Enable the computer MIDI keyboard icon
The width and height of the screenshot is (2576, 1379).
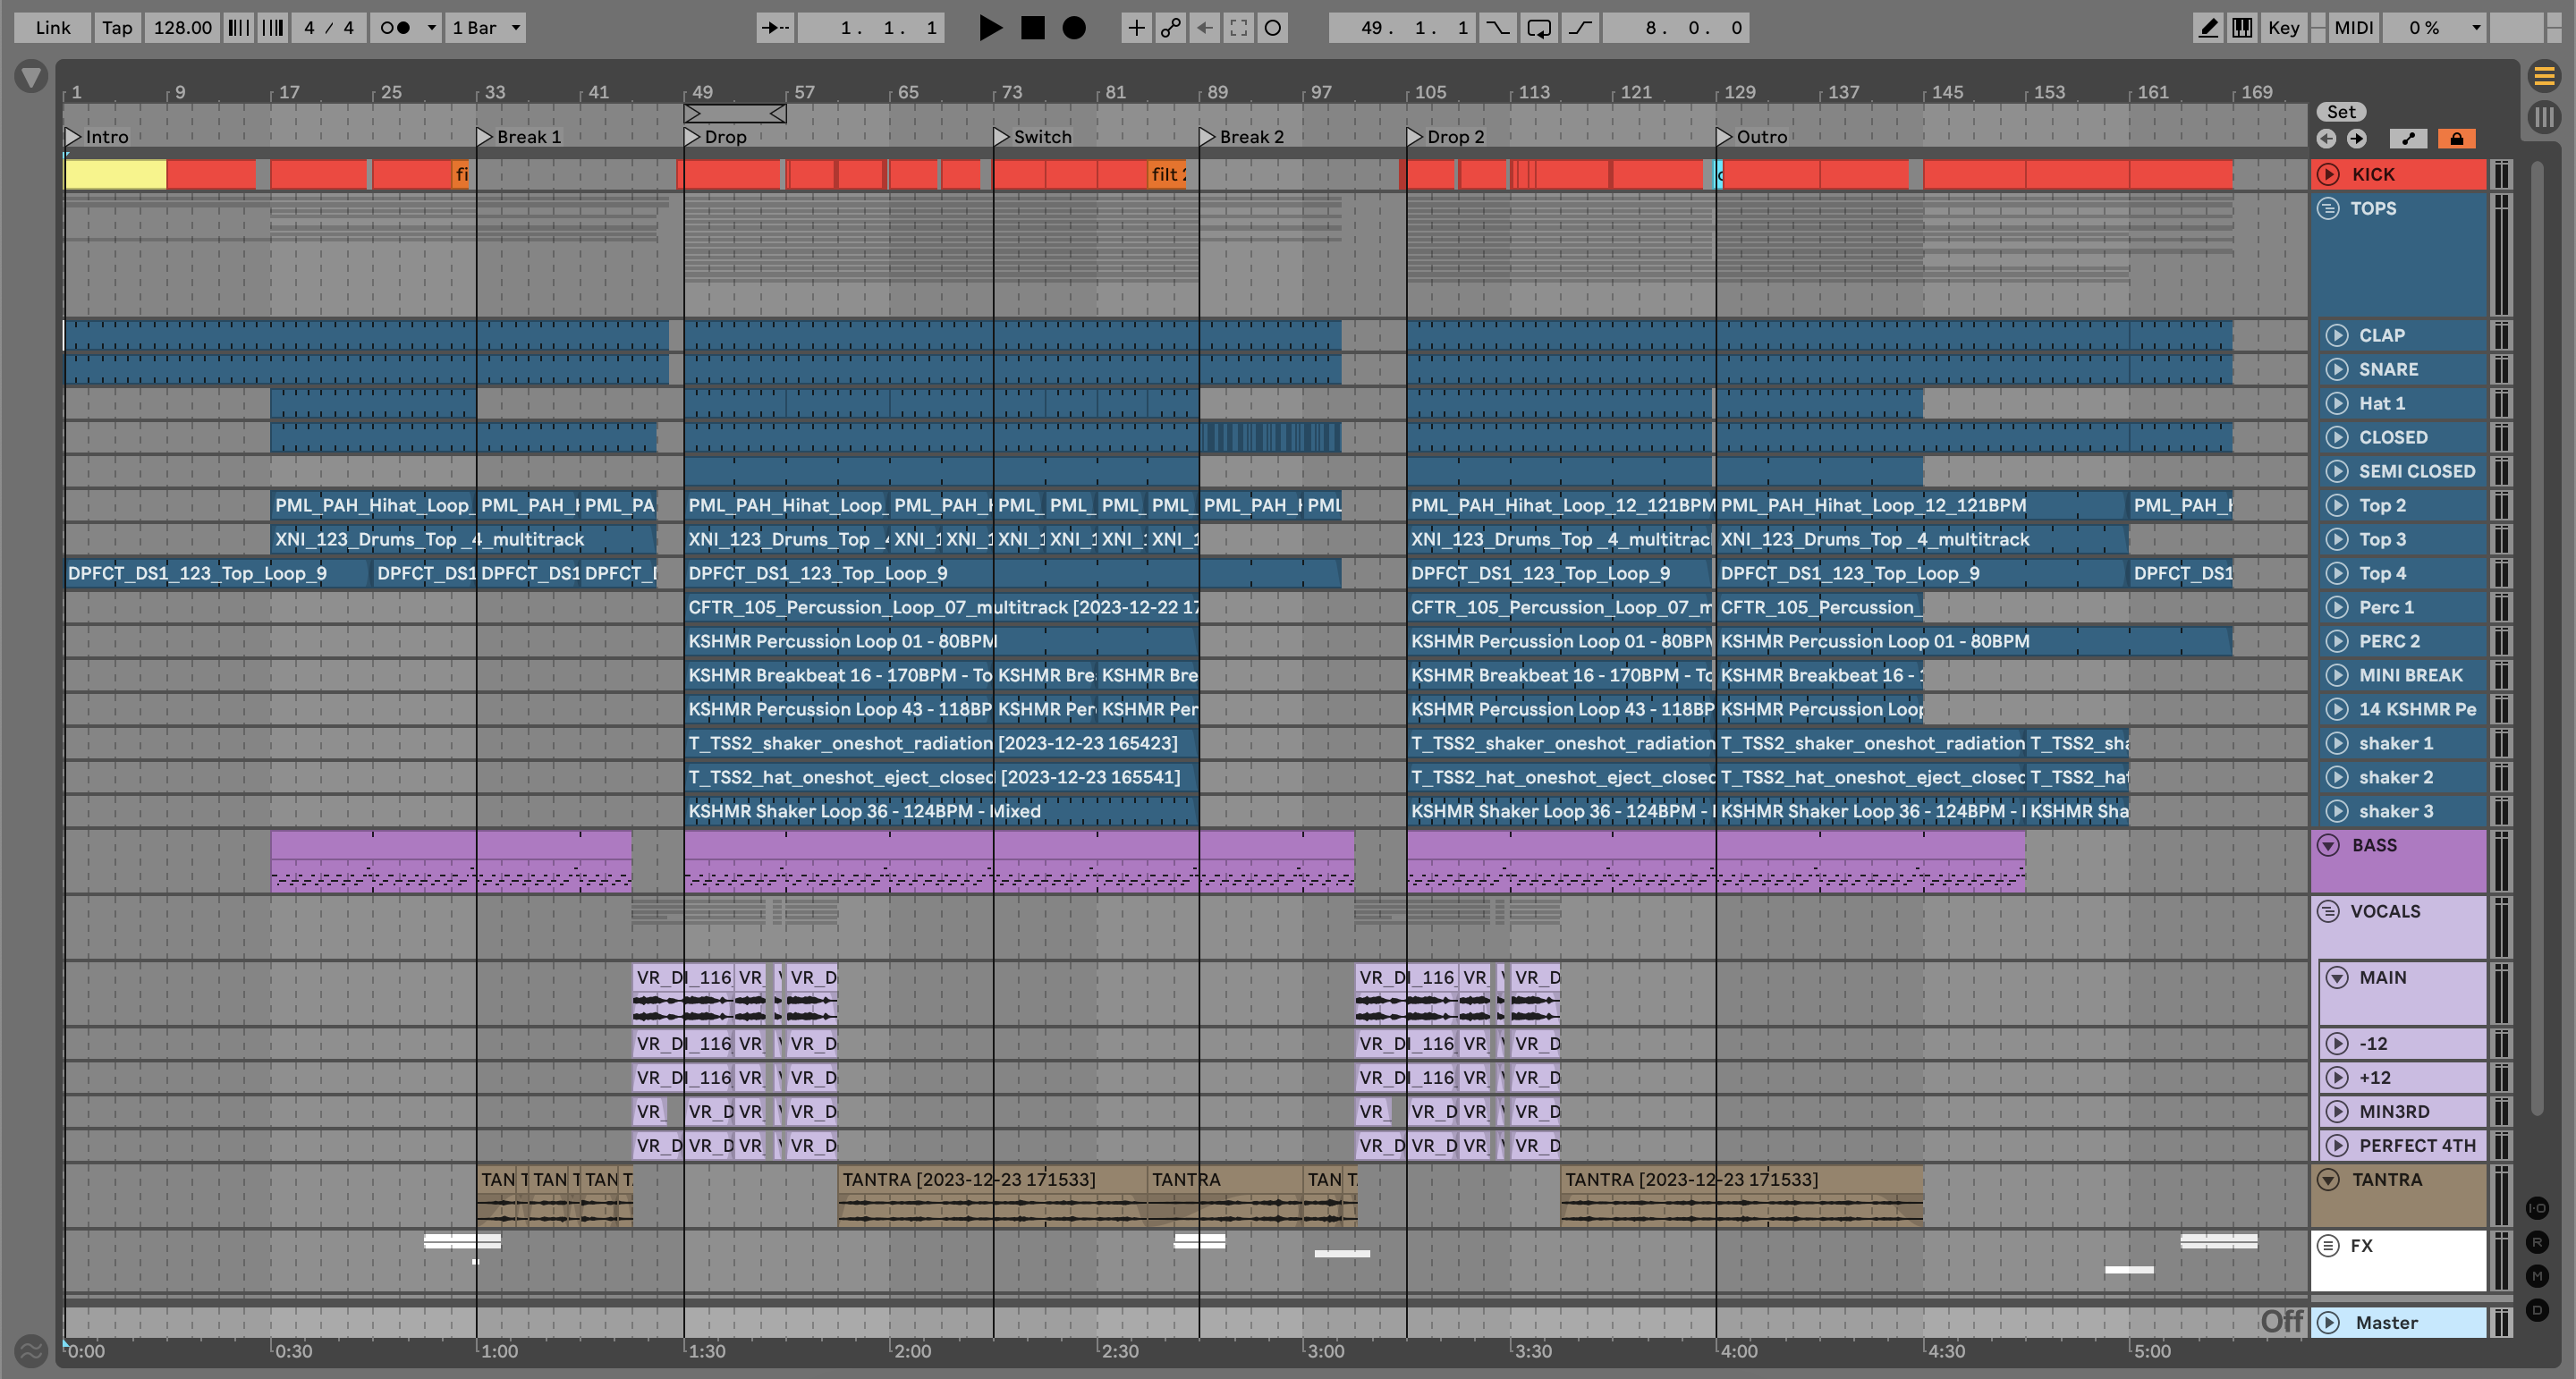click(2242, 28)
